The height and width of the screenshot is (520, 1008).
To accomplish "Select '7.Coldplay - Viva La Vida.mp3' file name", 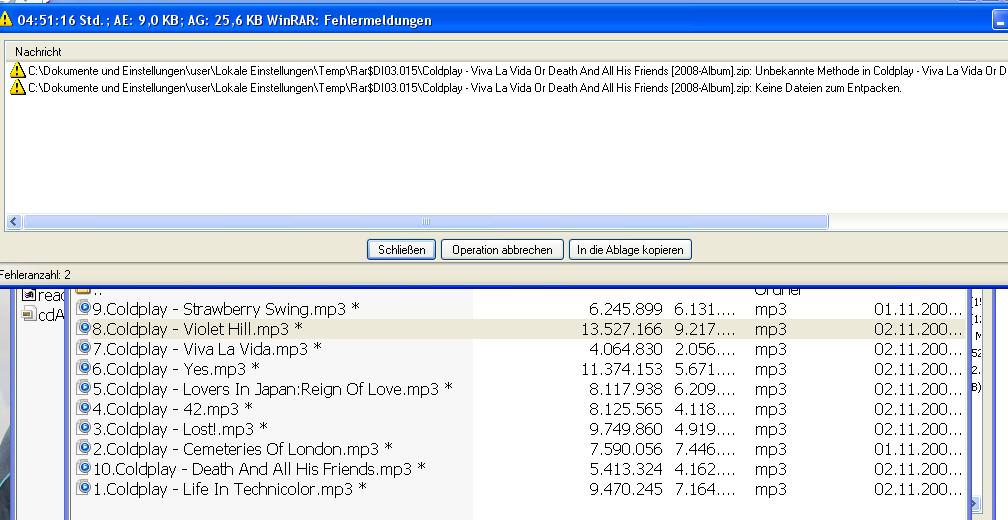I will tap(207, 349).
